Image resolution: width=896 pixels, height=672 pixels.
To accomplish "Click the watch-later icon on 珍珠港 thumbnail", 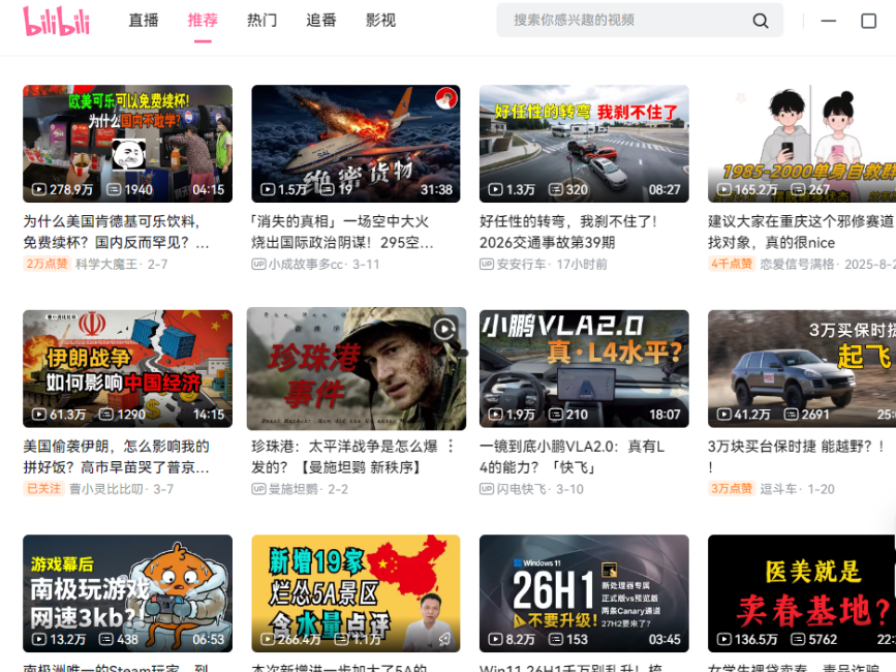I will pos(445,328).
